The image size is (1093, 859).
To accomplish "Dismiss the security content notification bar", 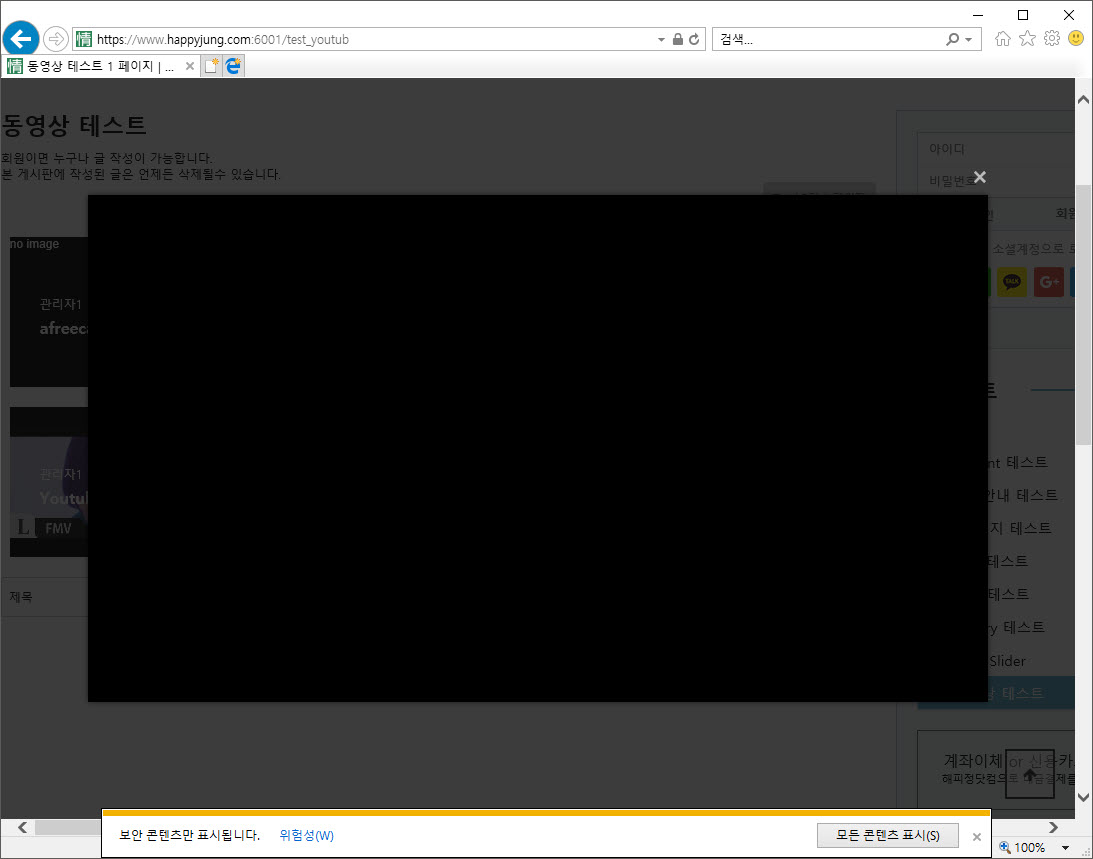I will 977,836.
